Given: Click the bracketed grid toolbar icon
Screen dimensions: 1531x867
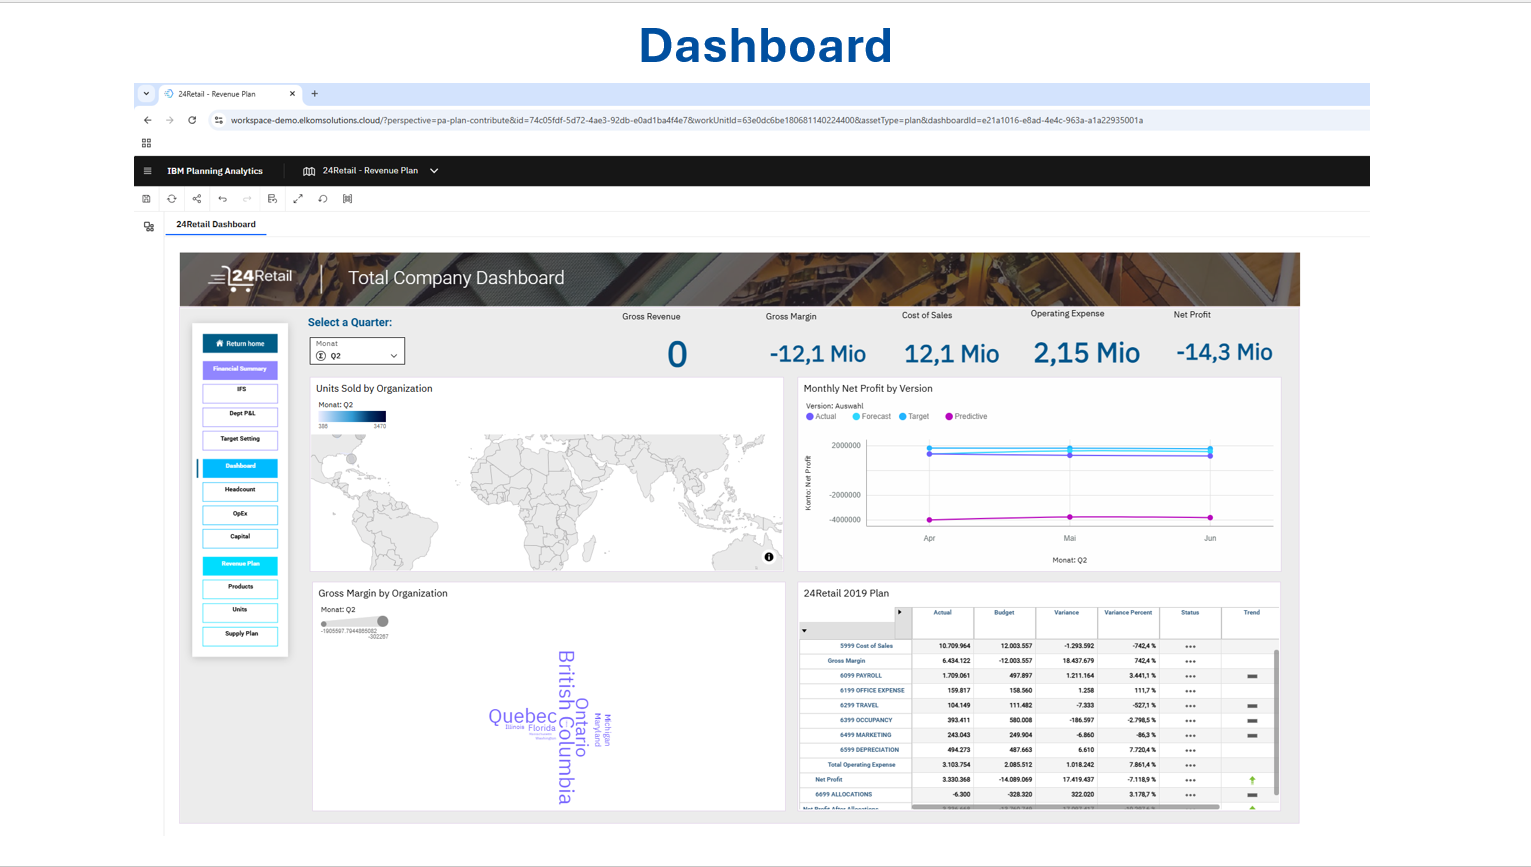Looking at the screenshot, I should point(347,199).
